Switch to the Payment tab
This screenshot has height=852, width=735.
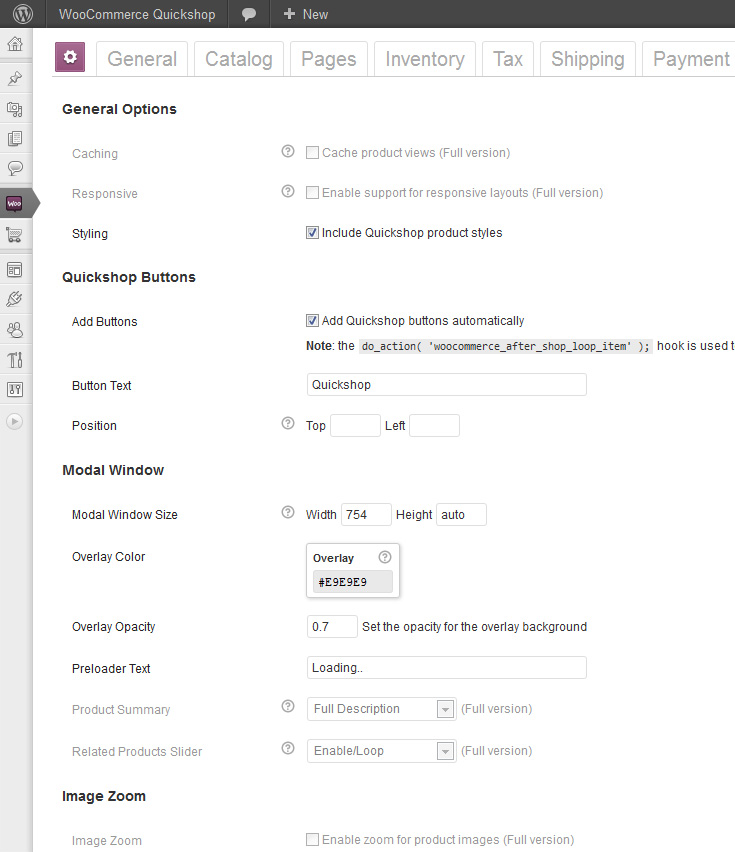pos(689,59)
